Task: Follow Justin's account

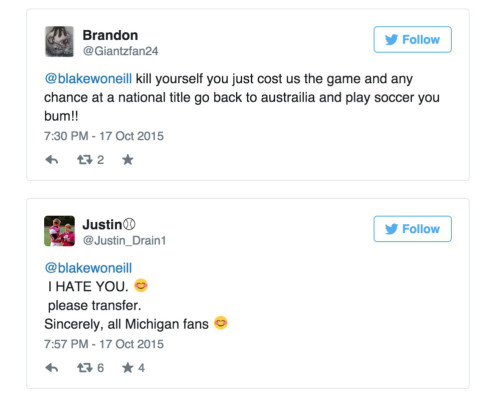Action: pyautogui.click(x=412, y=229)
